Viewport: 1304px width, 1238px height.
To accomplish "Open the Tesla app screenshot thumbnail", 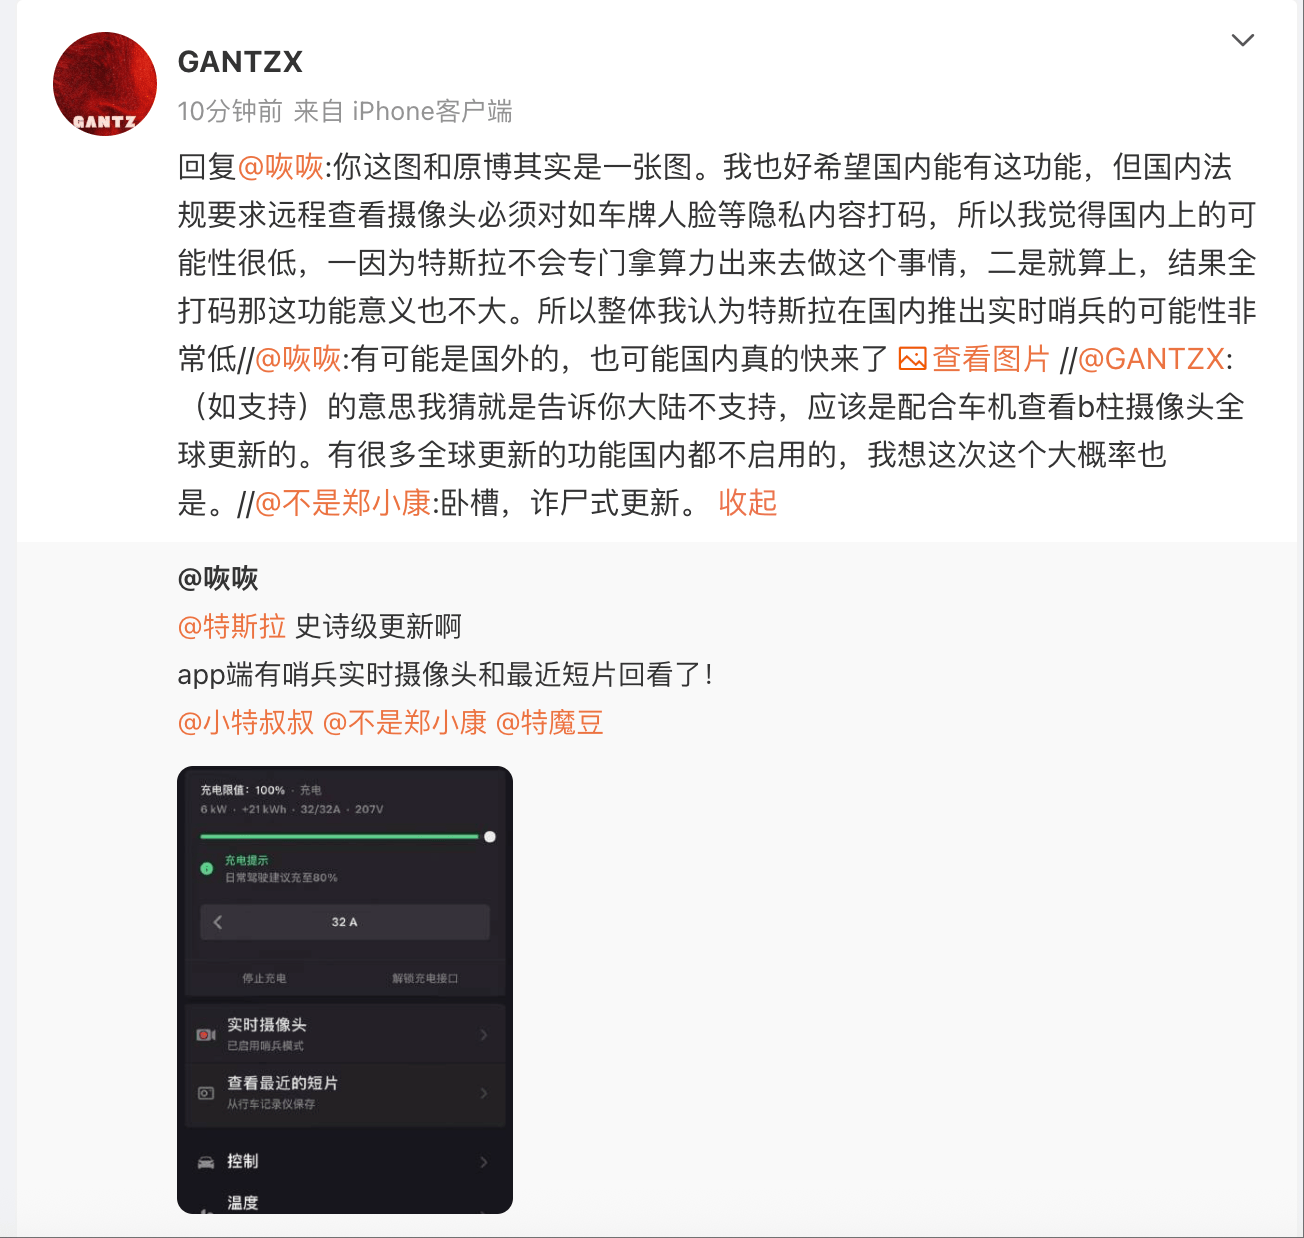I will (x=345, y=990).
